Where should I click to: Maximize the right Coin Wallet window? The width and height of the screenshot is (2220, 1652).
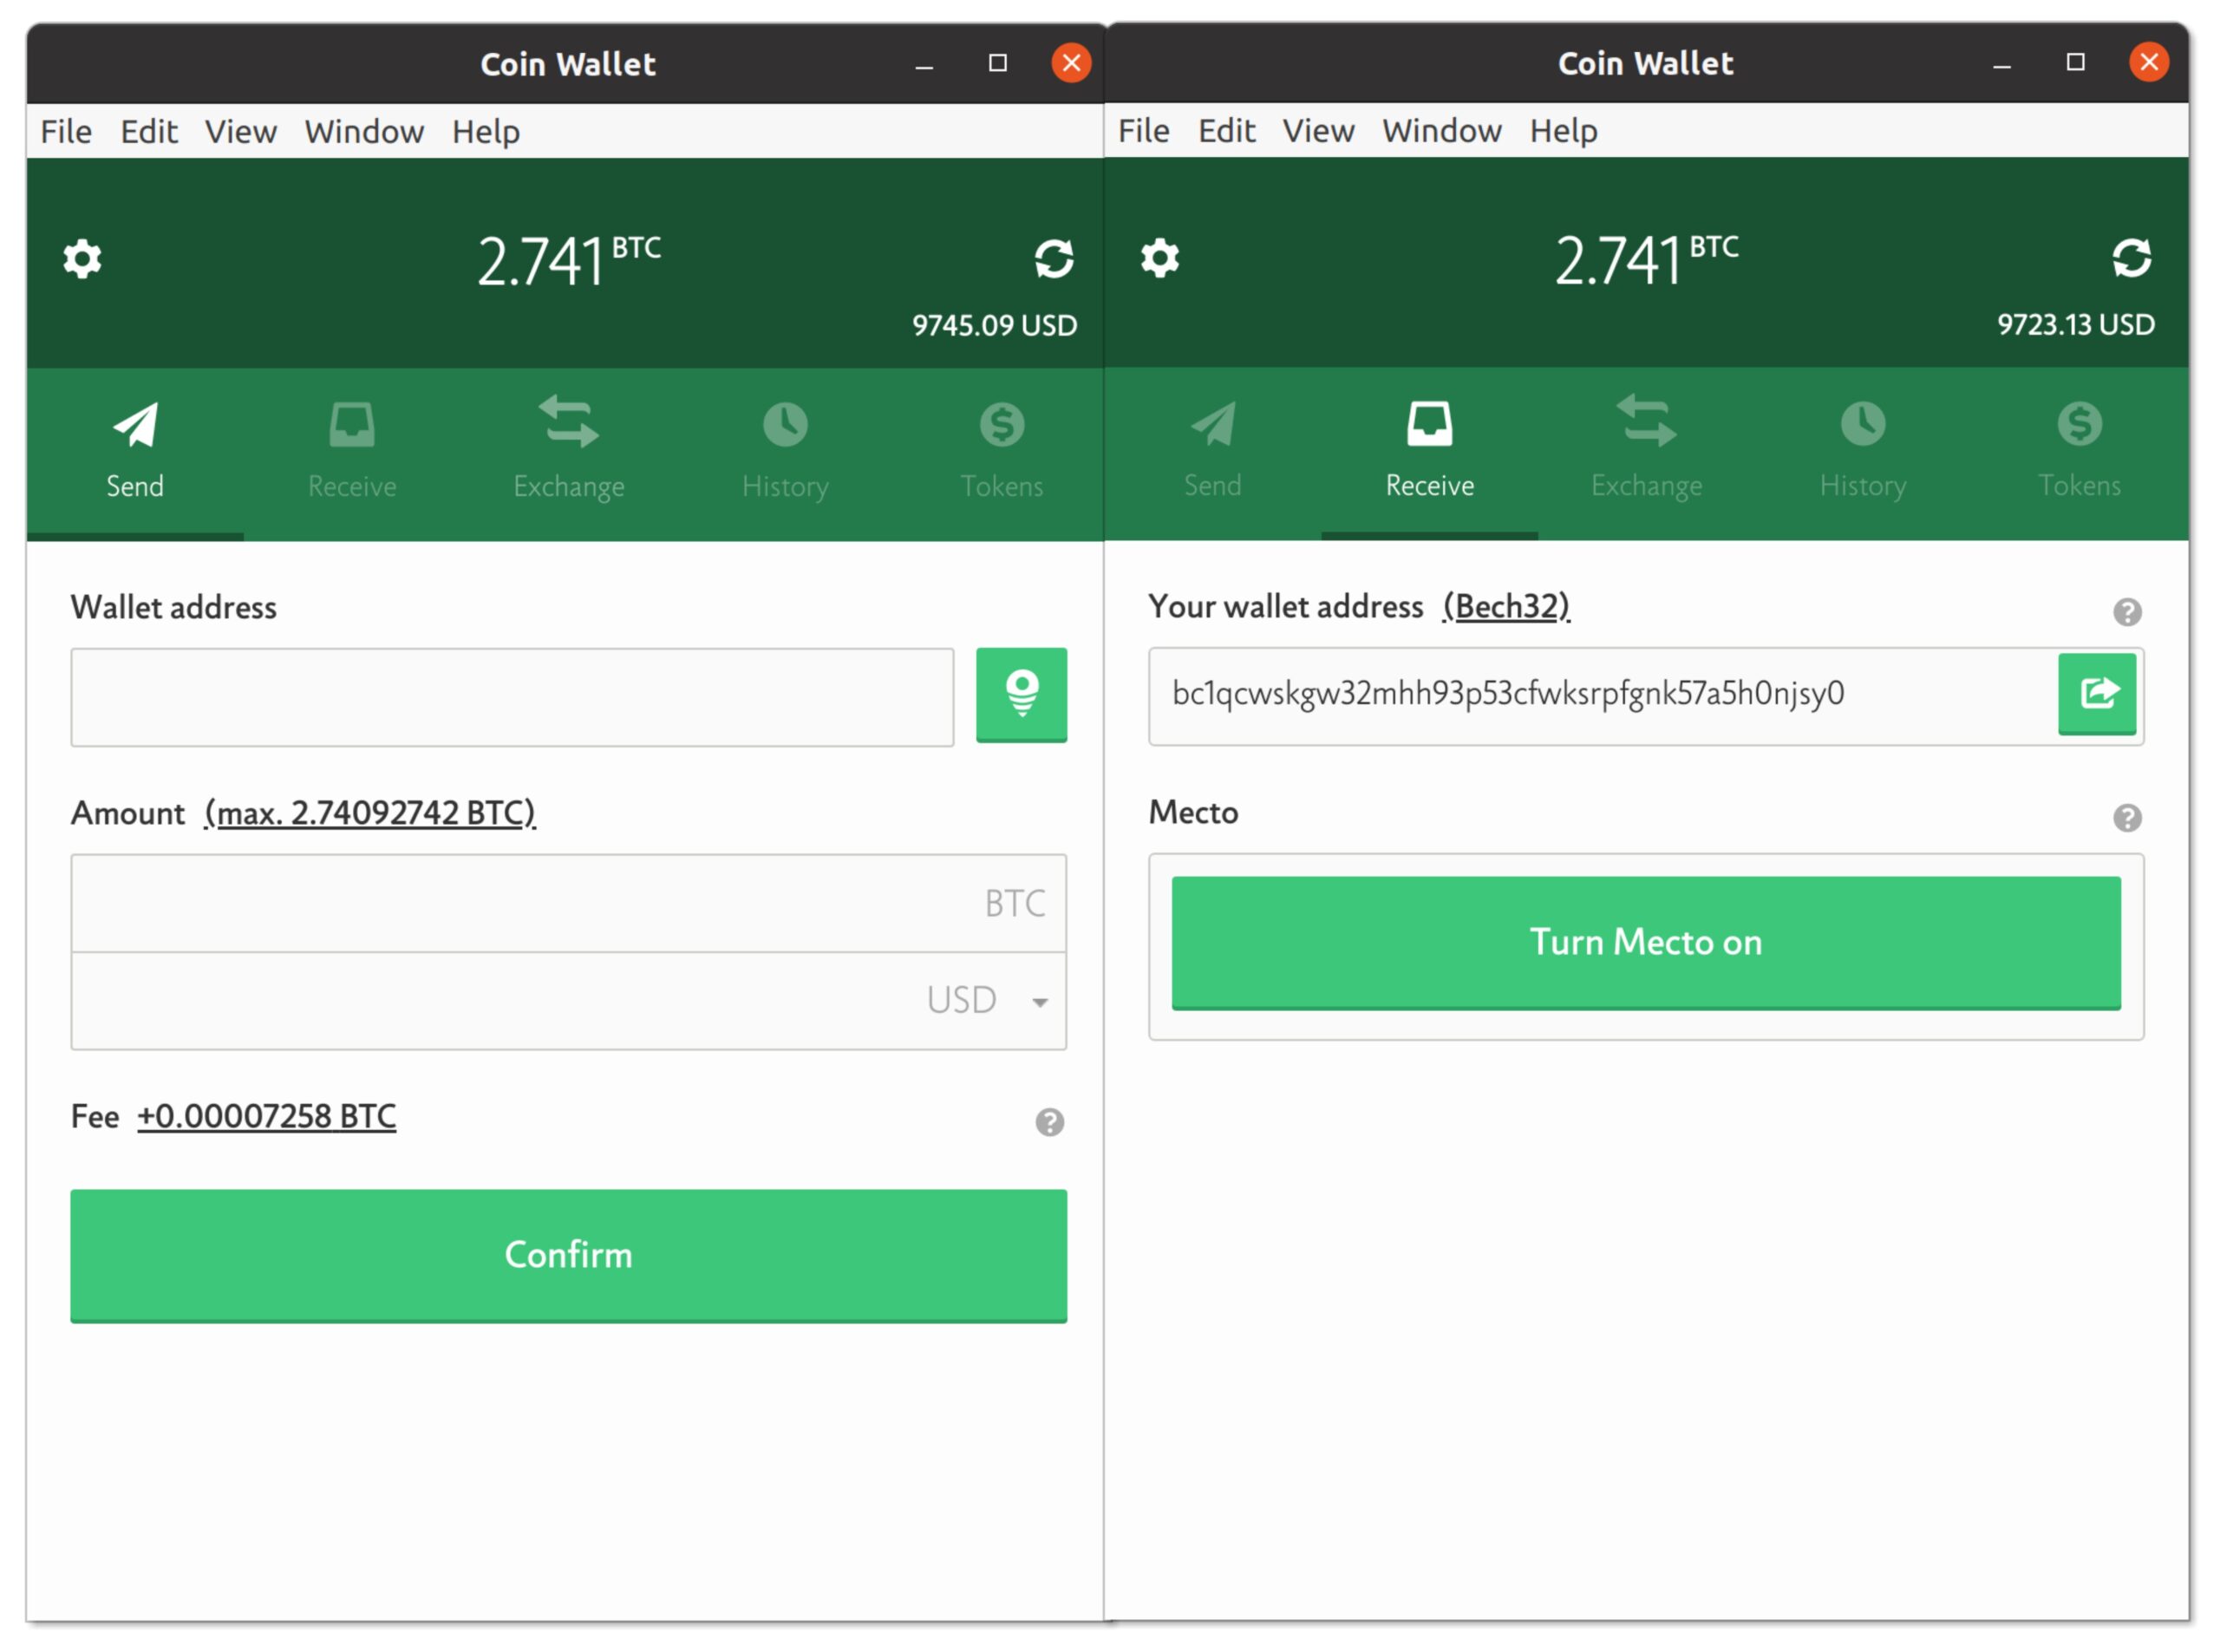(x=2076, y=62)
